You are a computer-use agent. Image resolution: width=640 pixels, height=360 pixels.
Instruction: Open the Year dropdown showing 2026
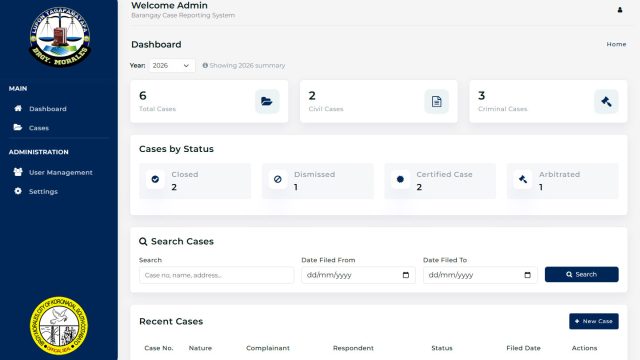point(171,65)
